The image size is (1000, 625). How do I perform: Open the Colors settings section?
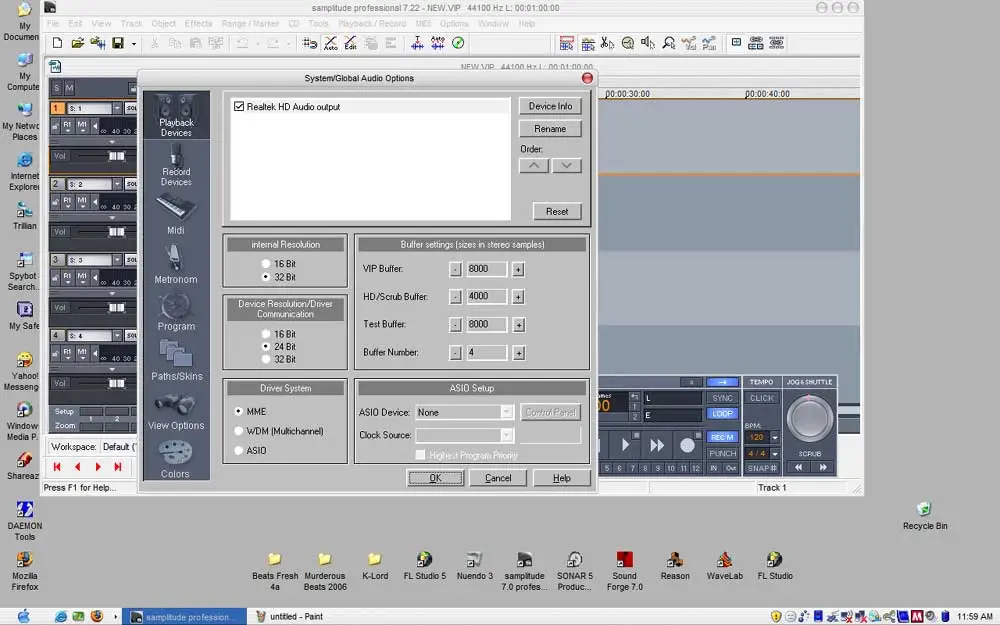coord(176,459)
